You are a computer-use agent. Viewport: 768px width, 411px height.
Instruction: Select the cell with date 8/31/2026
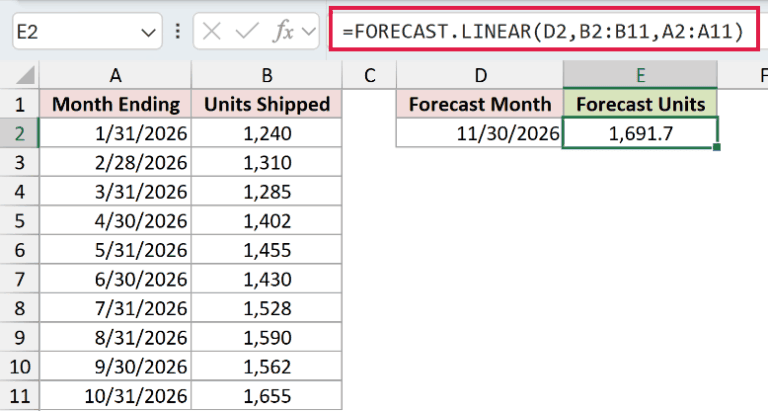[115, 338]
